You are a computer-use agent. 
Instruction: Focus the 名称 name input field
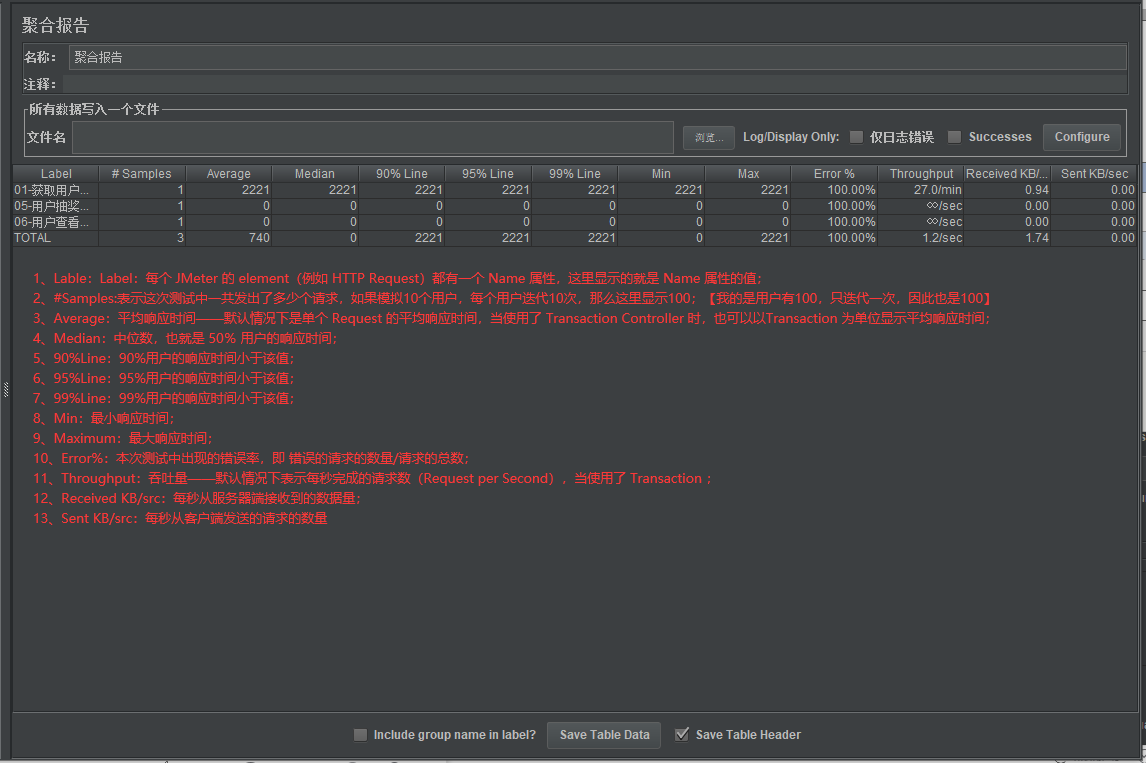(x=597, y=58)
